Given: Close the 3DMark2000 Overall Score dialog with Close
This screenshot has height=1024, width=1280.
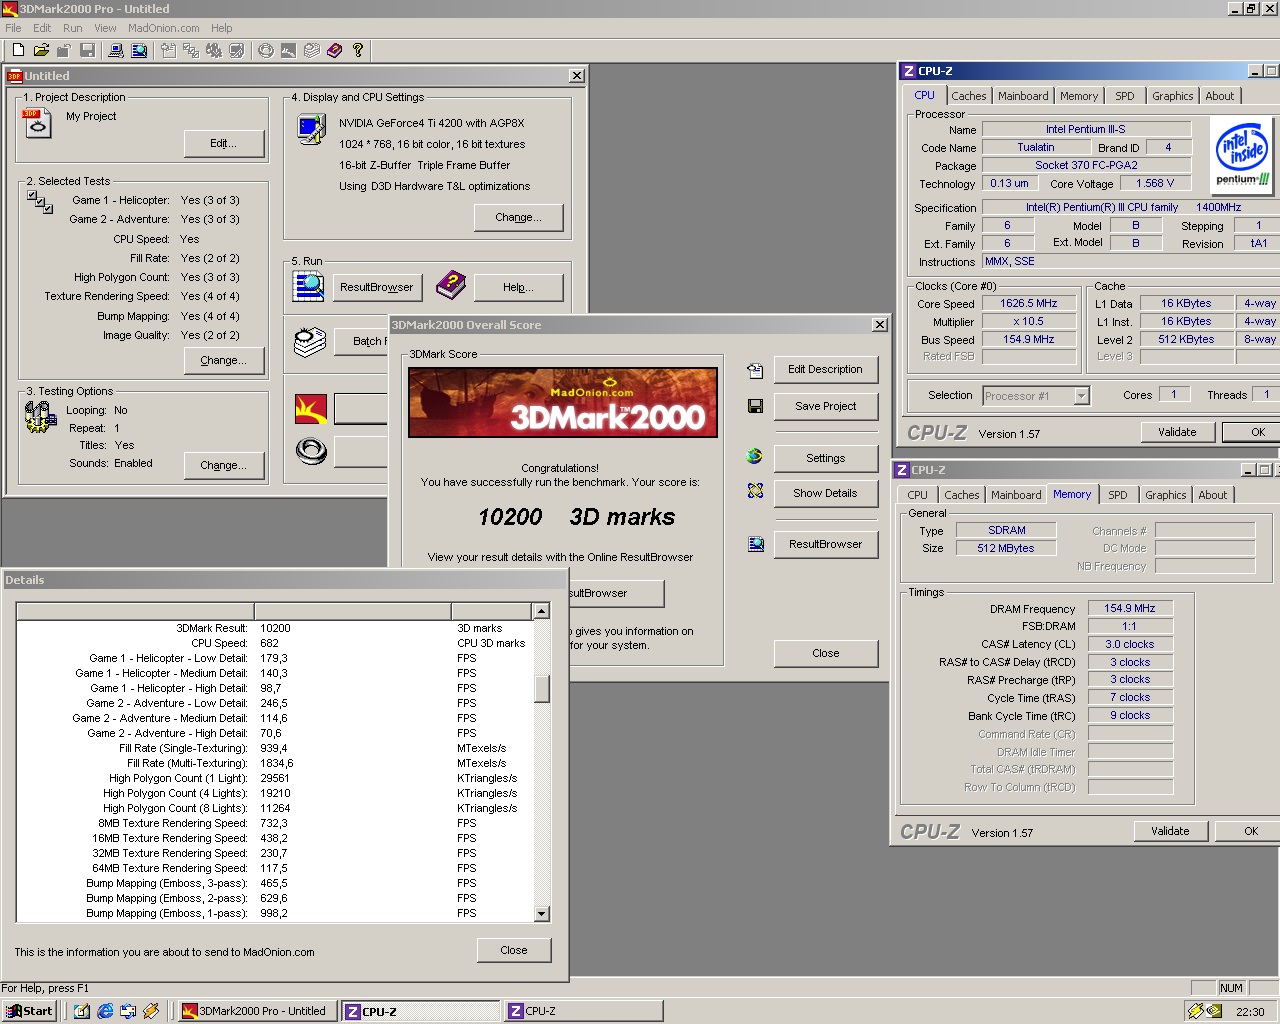Looking at the screenshot, I should tap(825, 653).
